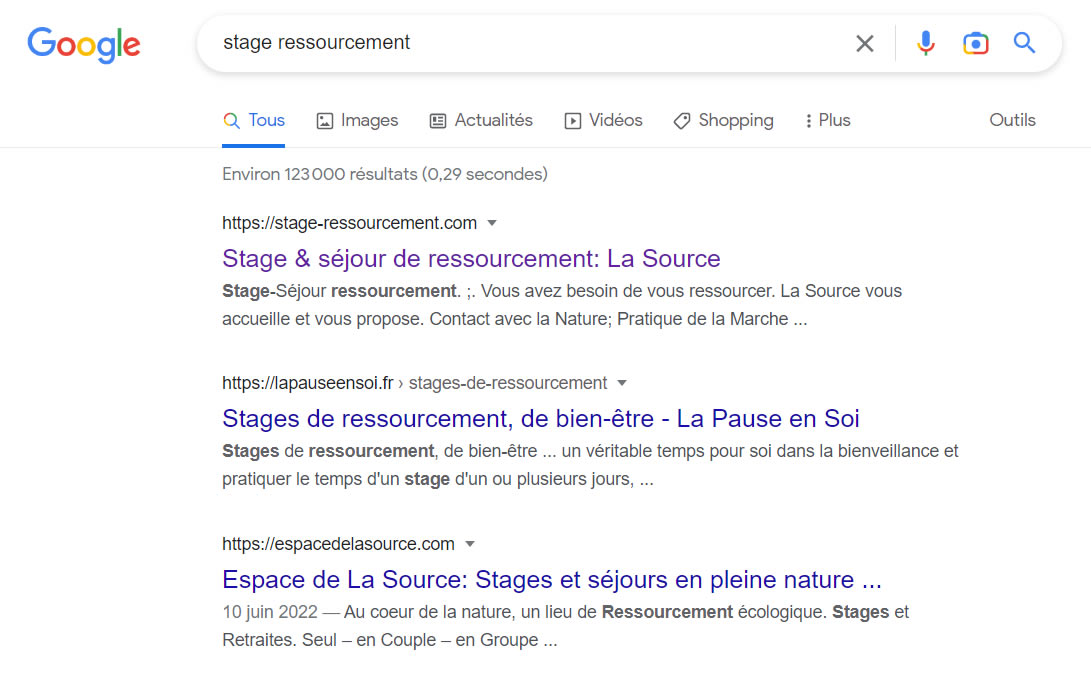The width and height of the screenshot is (1091, 683).
Task: Click the blue magnifying glass search button
Action: point(1024,43)
